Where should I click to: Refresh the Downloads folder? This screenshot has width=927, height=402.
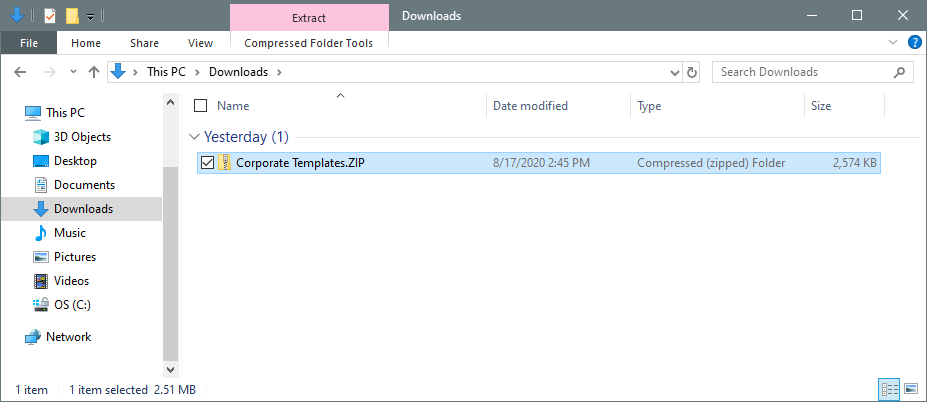pyautogui.click(x=691, y=73)
